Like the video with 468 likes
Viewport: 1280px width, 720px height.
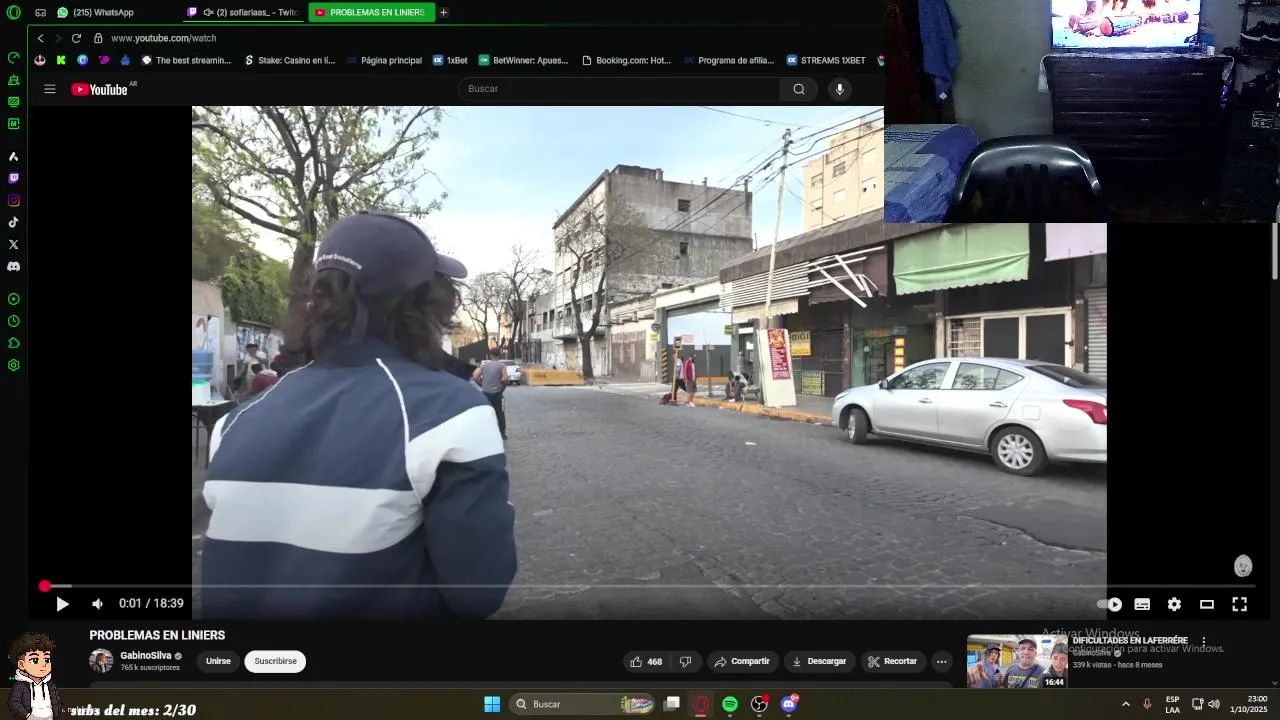pos(646,661)
